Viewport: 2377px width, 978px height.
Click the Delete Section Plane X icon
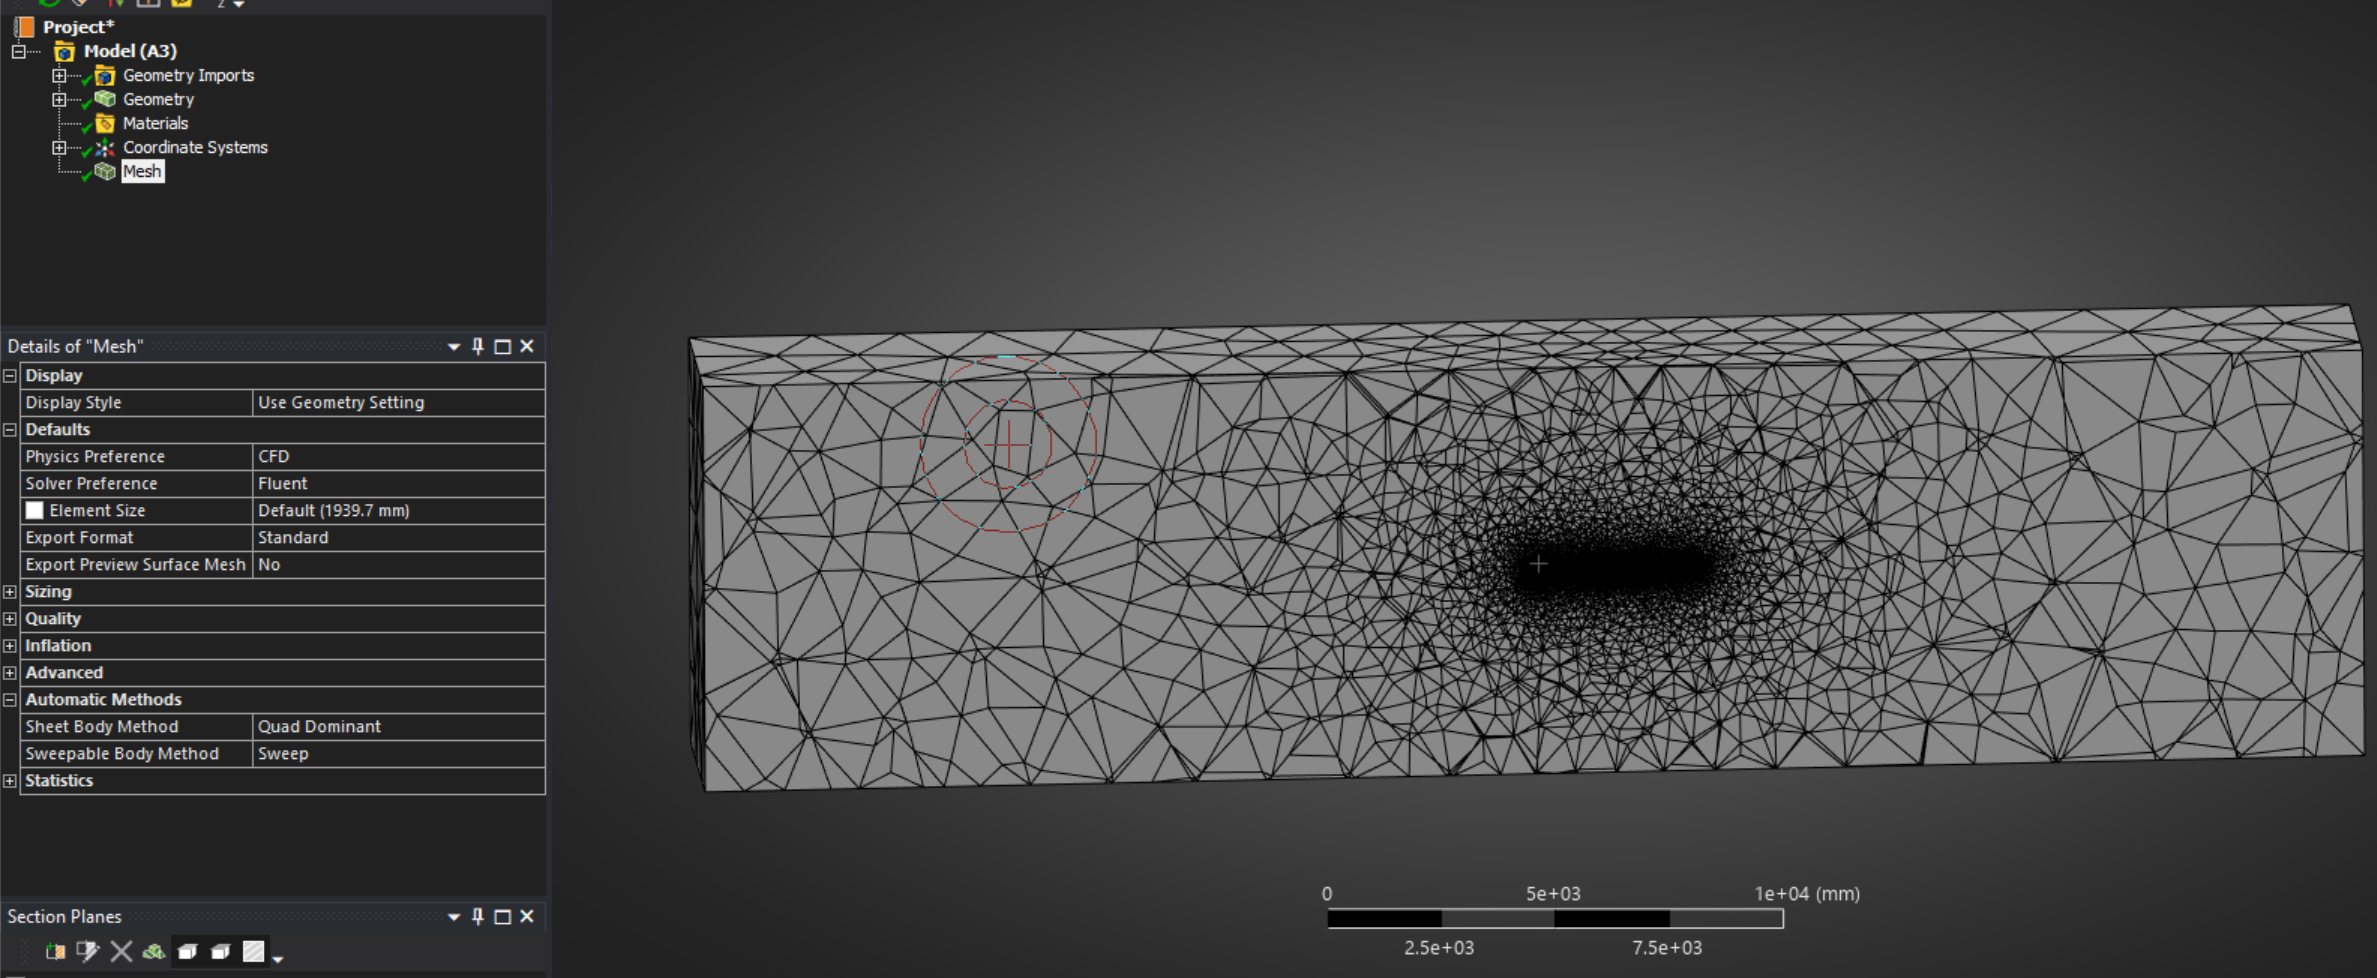click(121, 951)
